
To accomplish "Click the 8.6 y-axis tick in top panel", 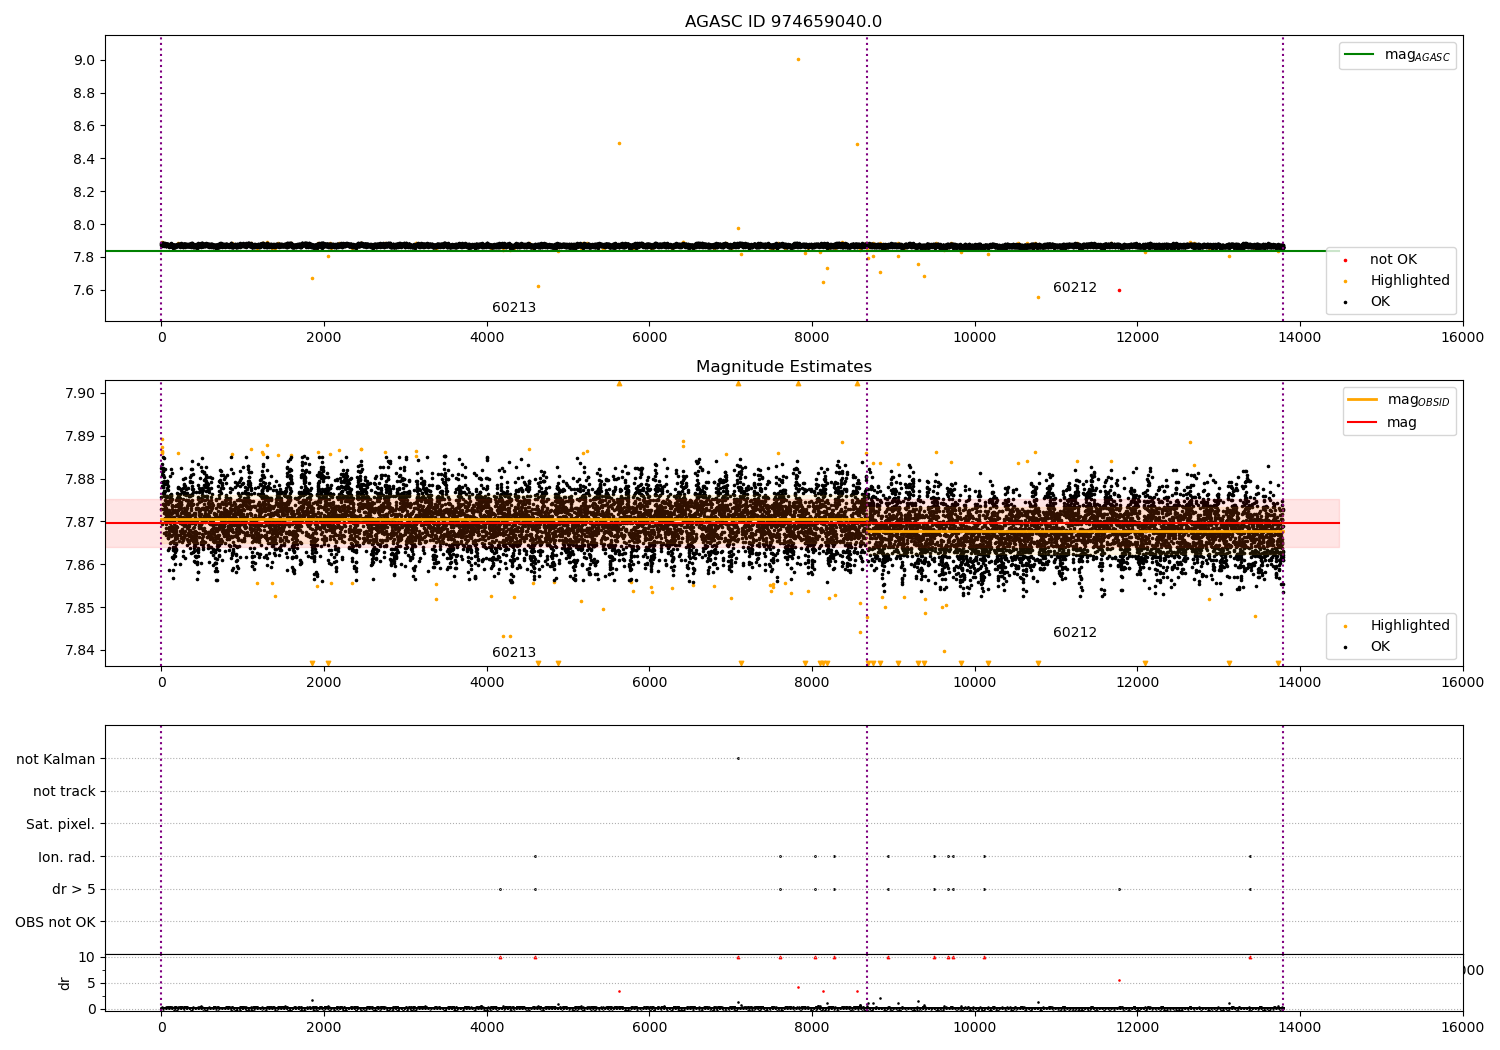I will [x=84, y=127].
